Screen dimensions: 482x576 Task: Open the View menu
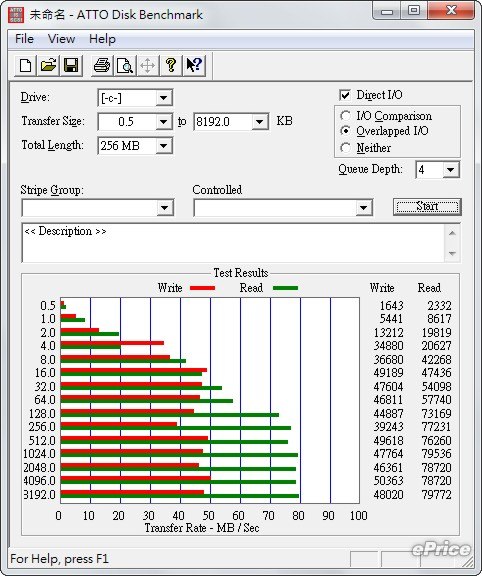[x=61, y=39]
